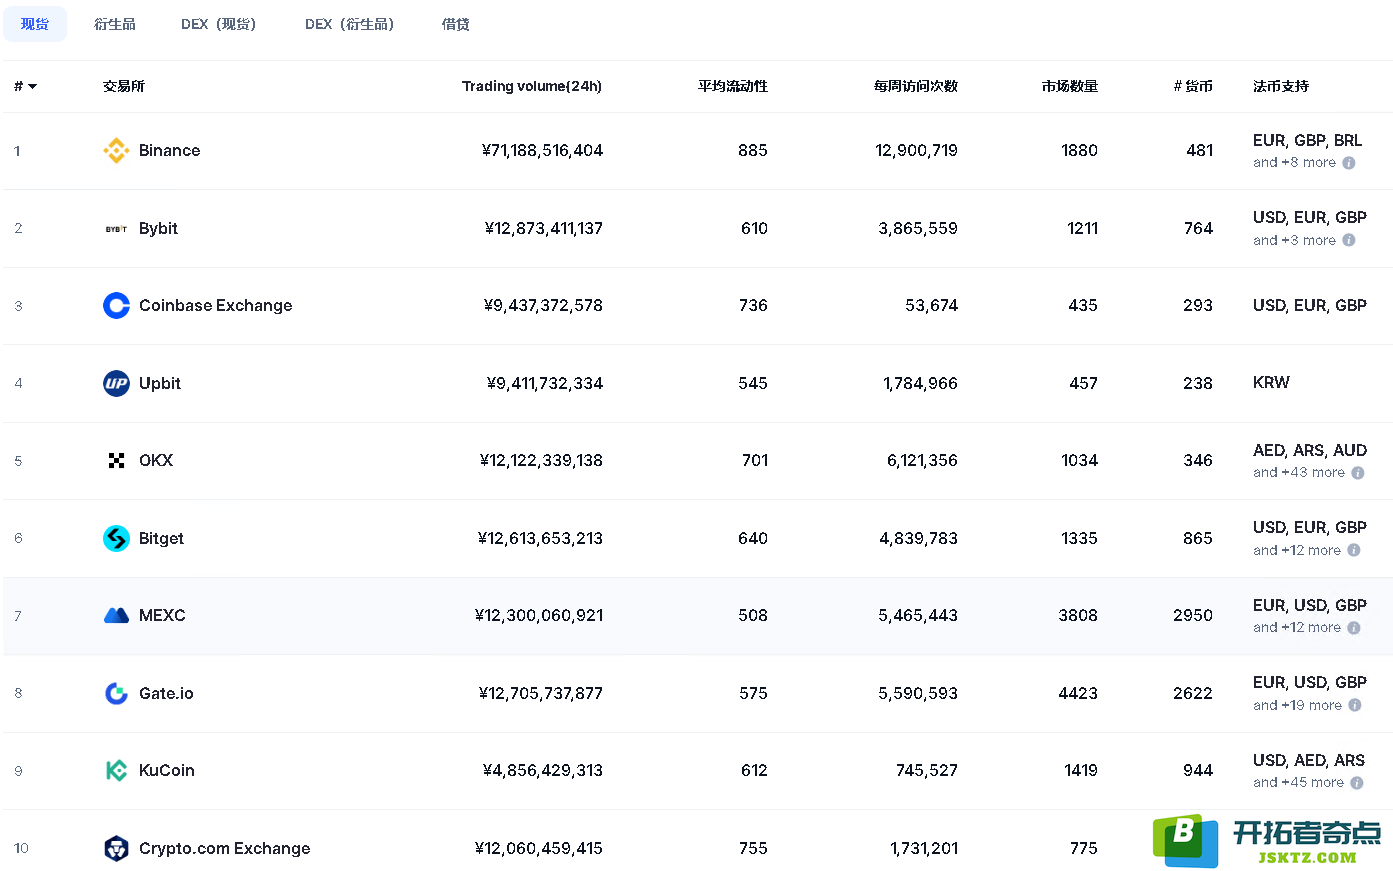This screenshot has width=1393, height=871.
Task: Click 'and +12 more' in Bitget row
Action: [x=1297, y=550]
